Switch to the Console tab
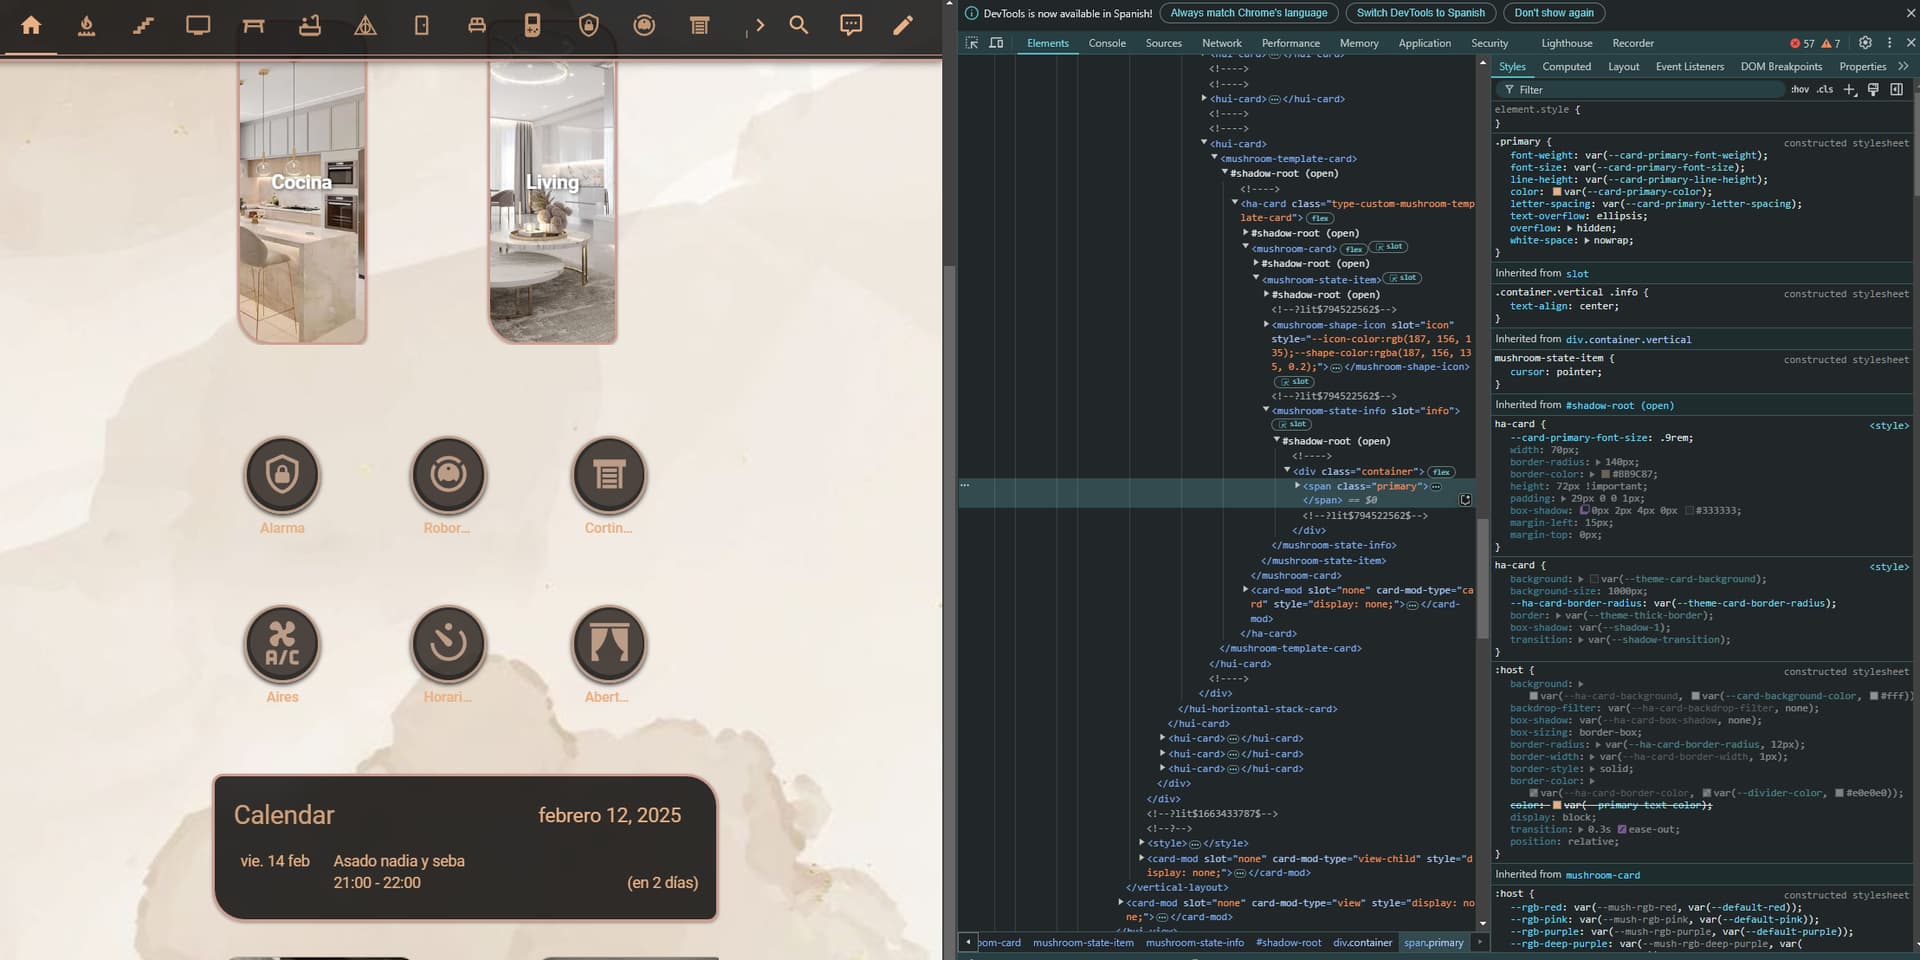Viewport: 1920px width, 960px height. [1107, 43]
